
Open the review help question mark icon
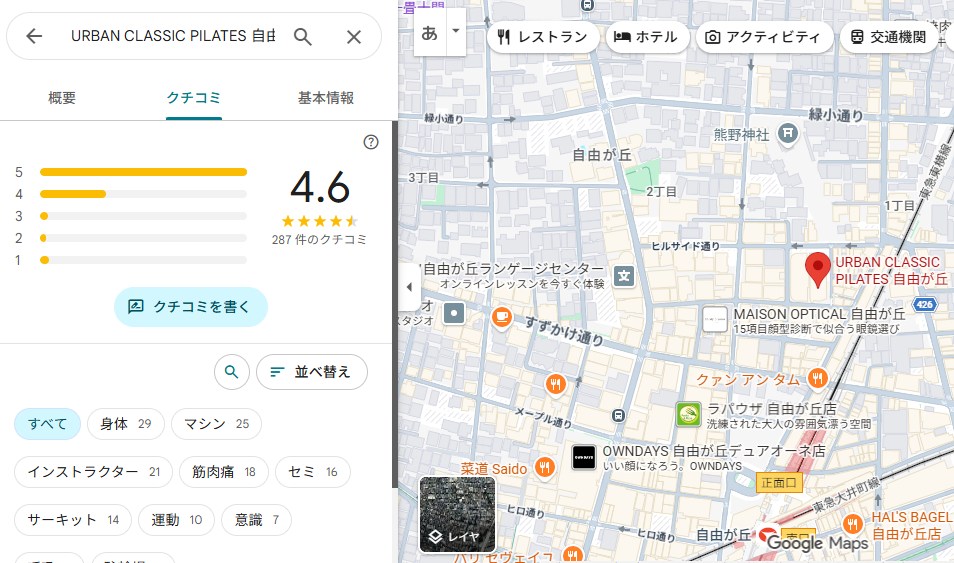(371, 142)
